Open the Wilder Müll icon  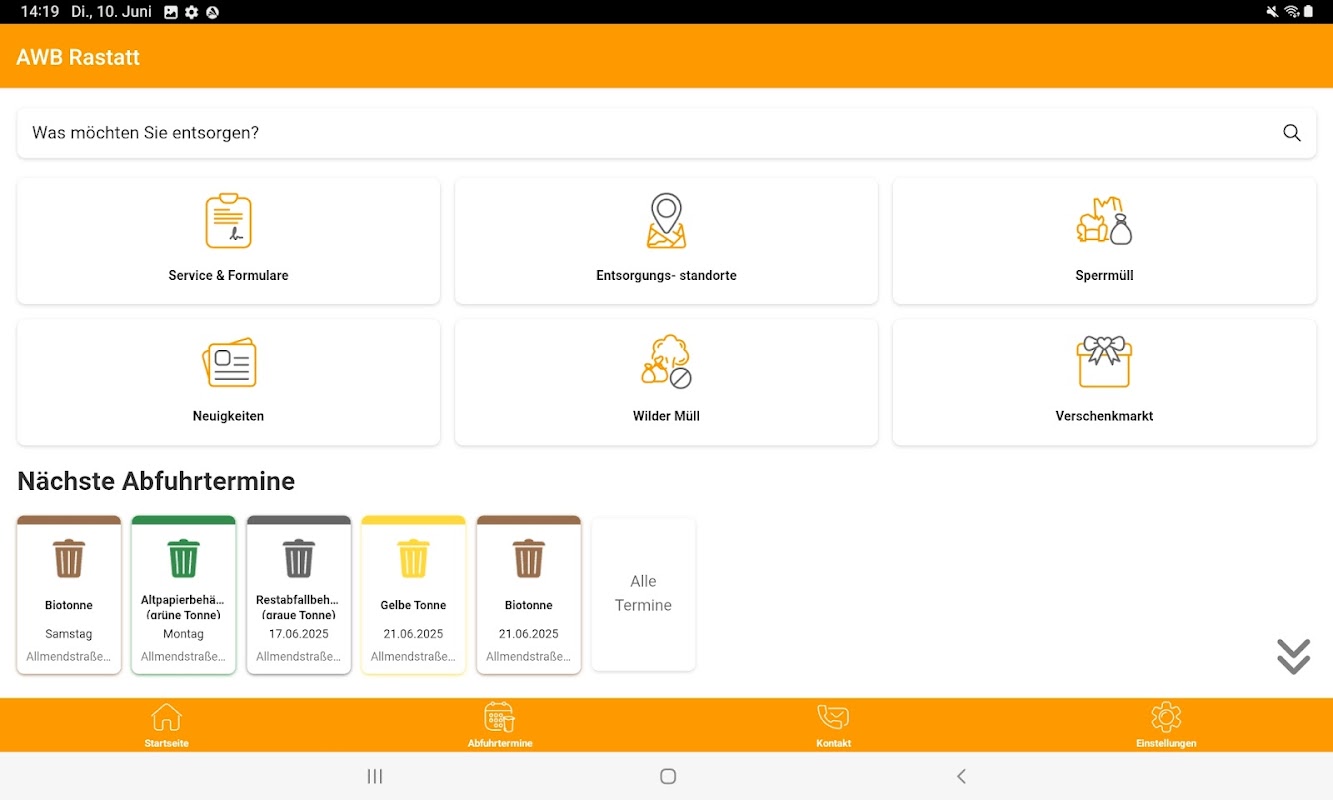click(666, 362)
